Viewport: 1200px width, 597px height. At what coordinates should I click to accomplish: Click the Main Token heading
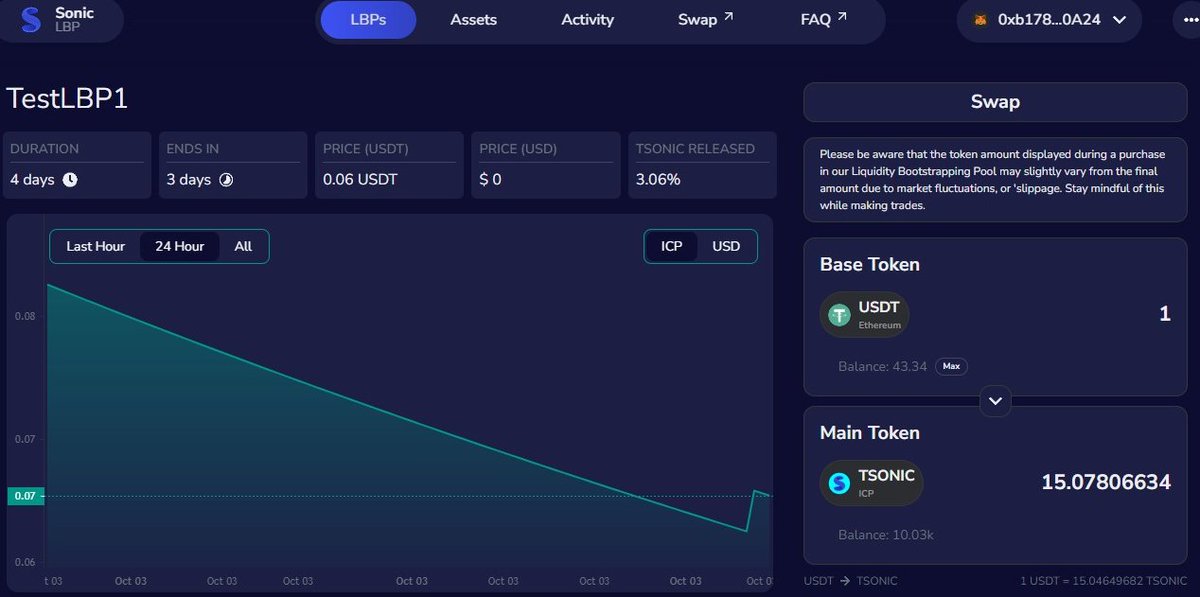click(x=870, y=433)
